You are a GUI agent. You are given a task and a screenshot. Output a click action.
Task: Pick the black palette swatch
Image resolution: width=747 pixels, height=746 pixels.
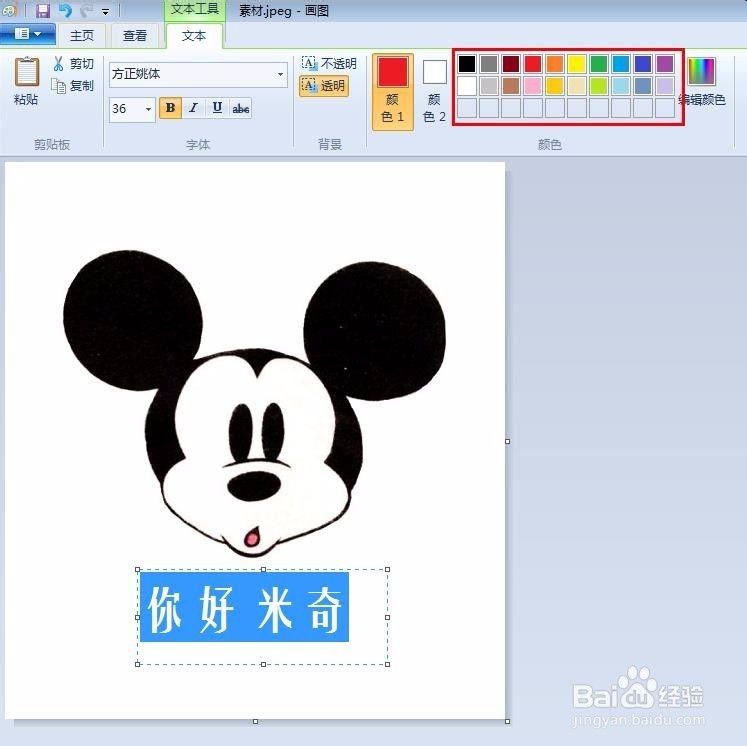(467, 63)
